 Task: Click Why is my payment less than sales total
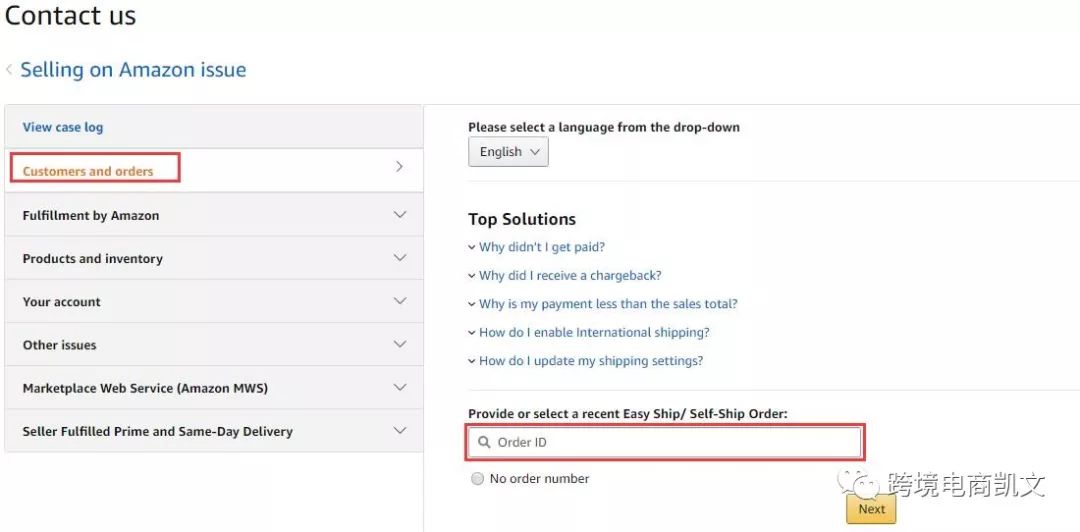pyautogui.click(x=607, y=304)
